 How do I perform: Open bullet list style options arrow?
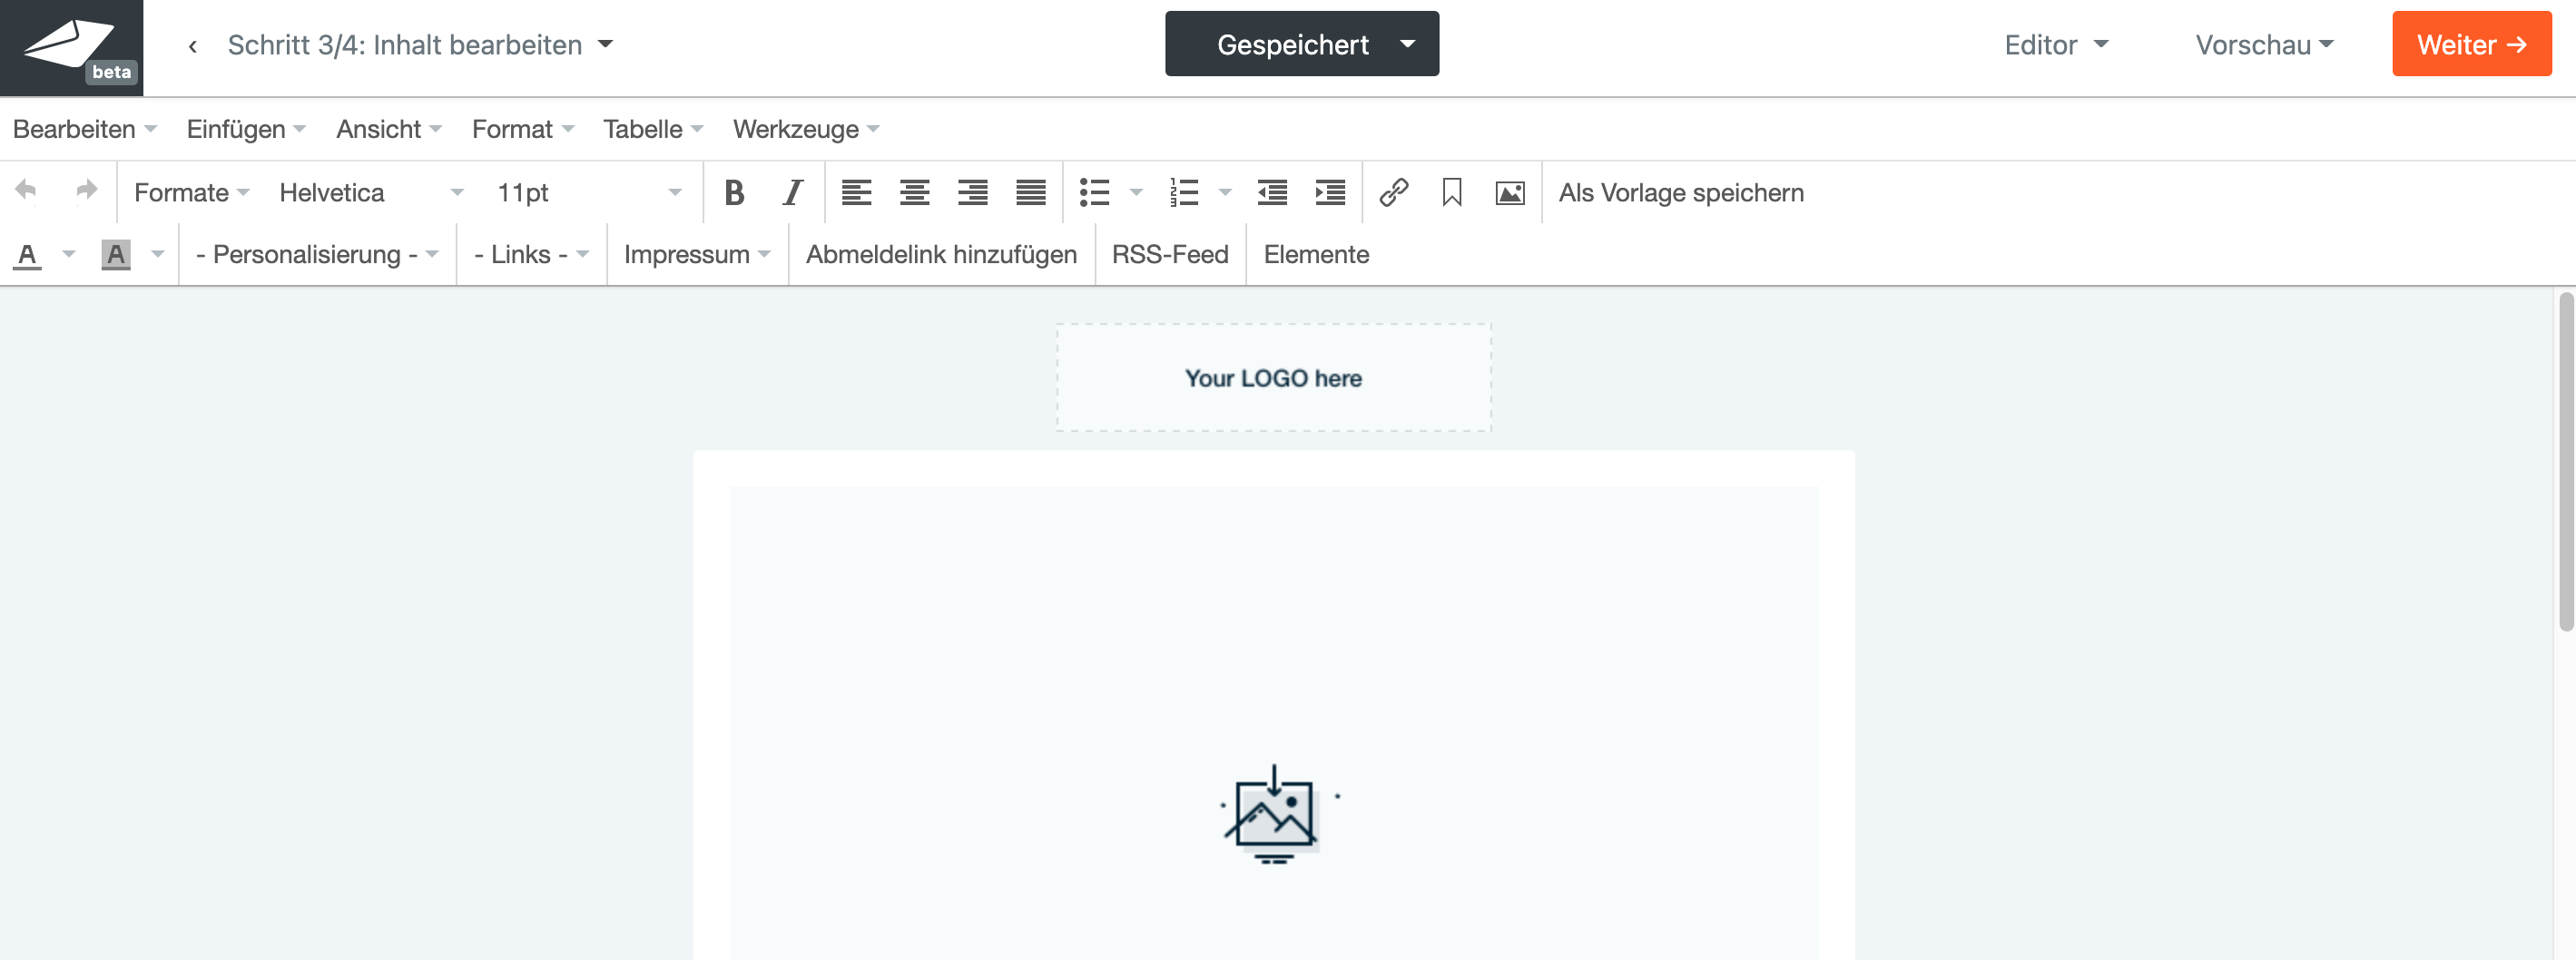(x=1136, y=192)
